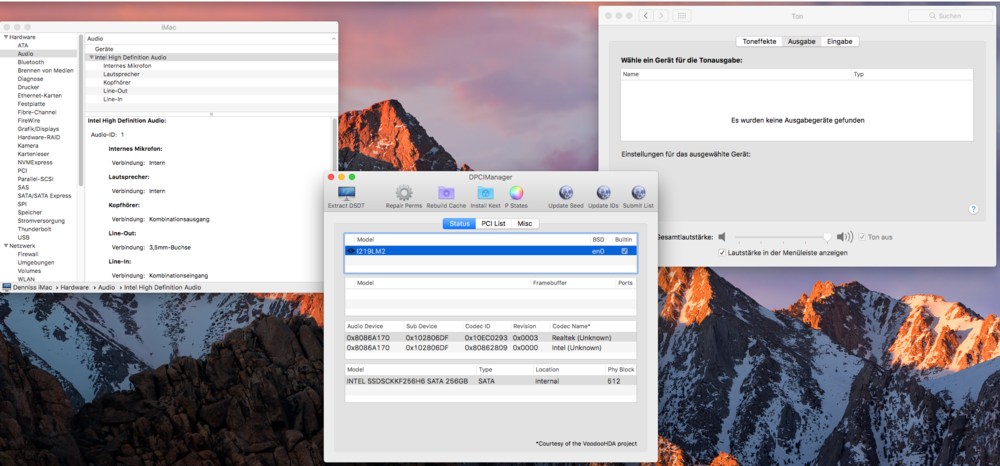Click low volume speaker icon

(721, 237)
